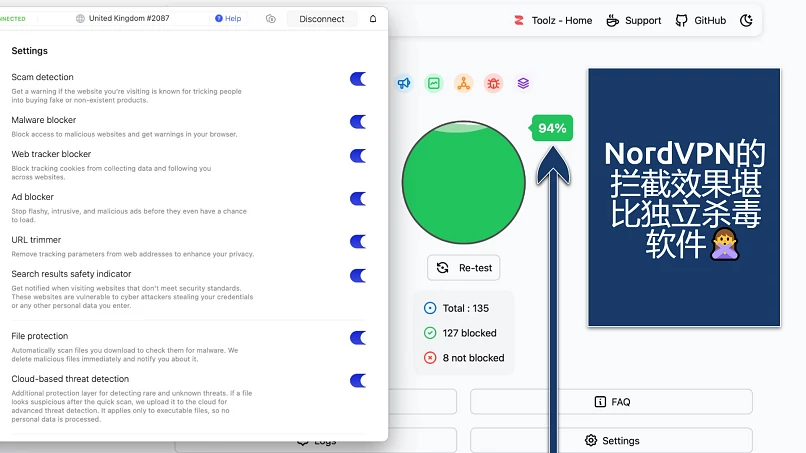Screen dimensions: 806x453
Task: Open the GitHub link
Action: pos(701,21)
